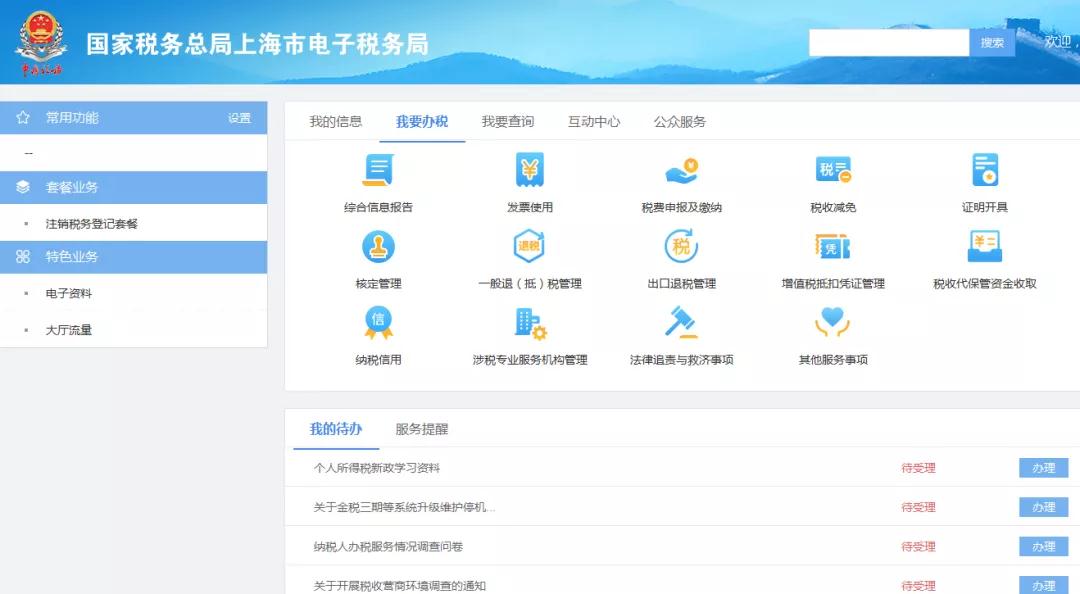1080x594 pixels.
Task: Click the 核定管理 stamp icon
Action: 378,247
